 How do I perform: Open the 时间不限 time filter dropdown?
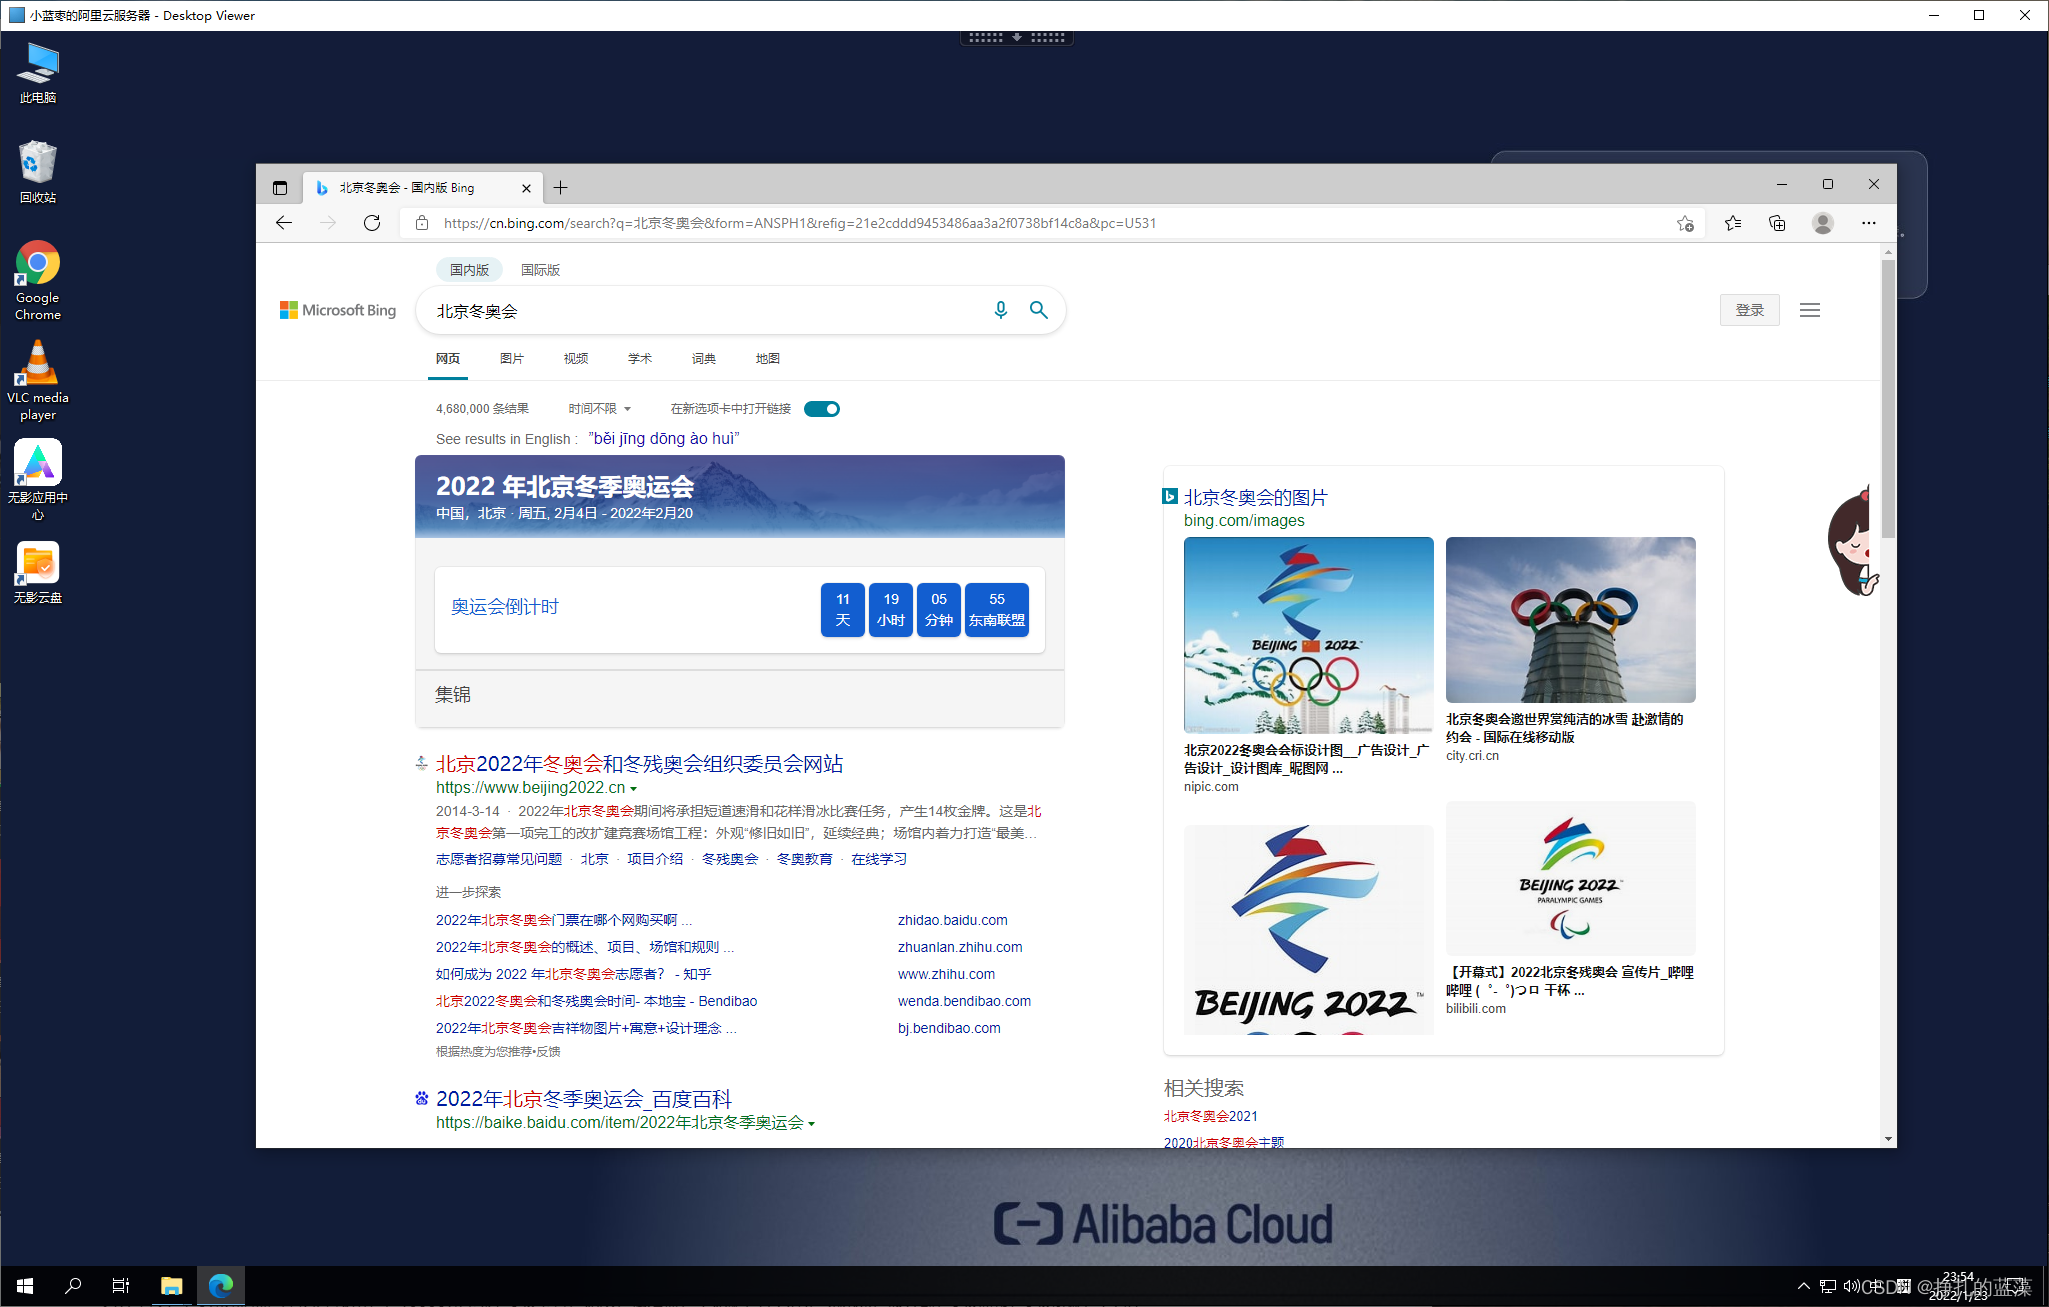click(x=598, y=408)
